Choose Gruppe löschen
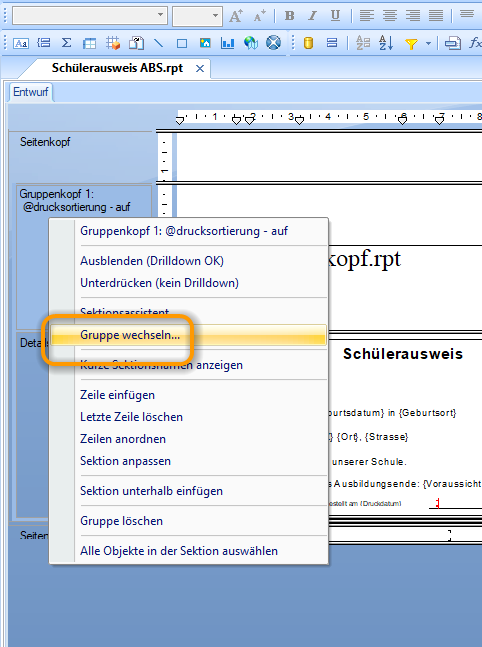Screen dimensions: 482x647 pos(121,521)
